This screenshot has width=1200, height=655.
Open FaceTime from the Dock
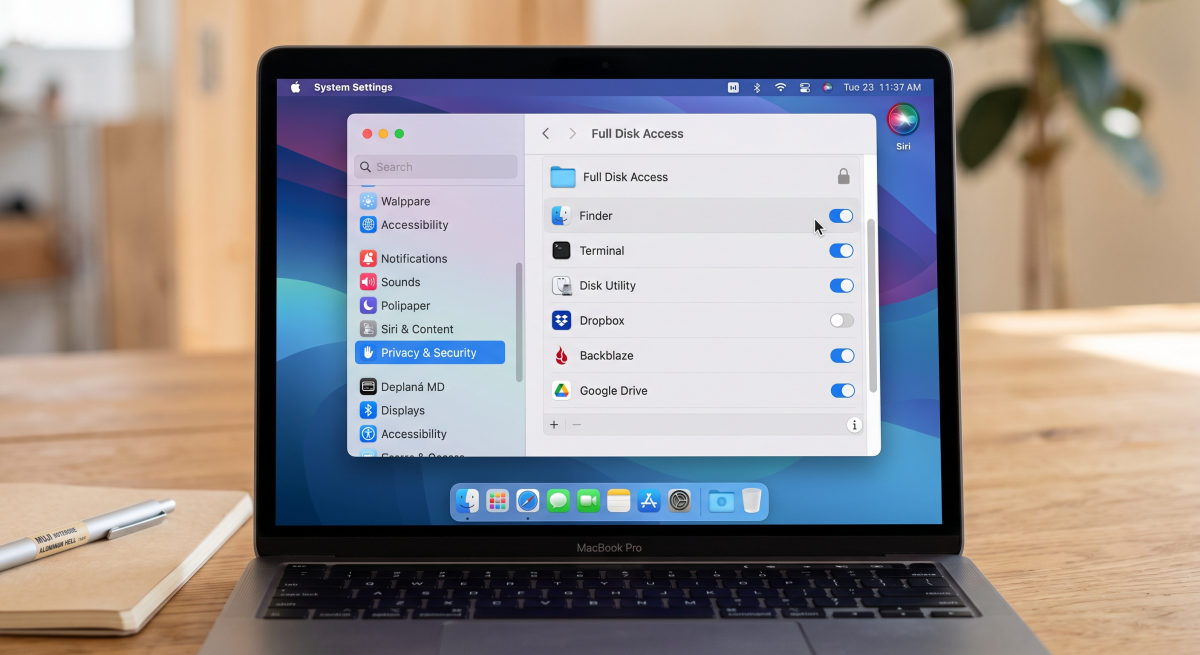pos(589,501)
